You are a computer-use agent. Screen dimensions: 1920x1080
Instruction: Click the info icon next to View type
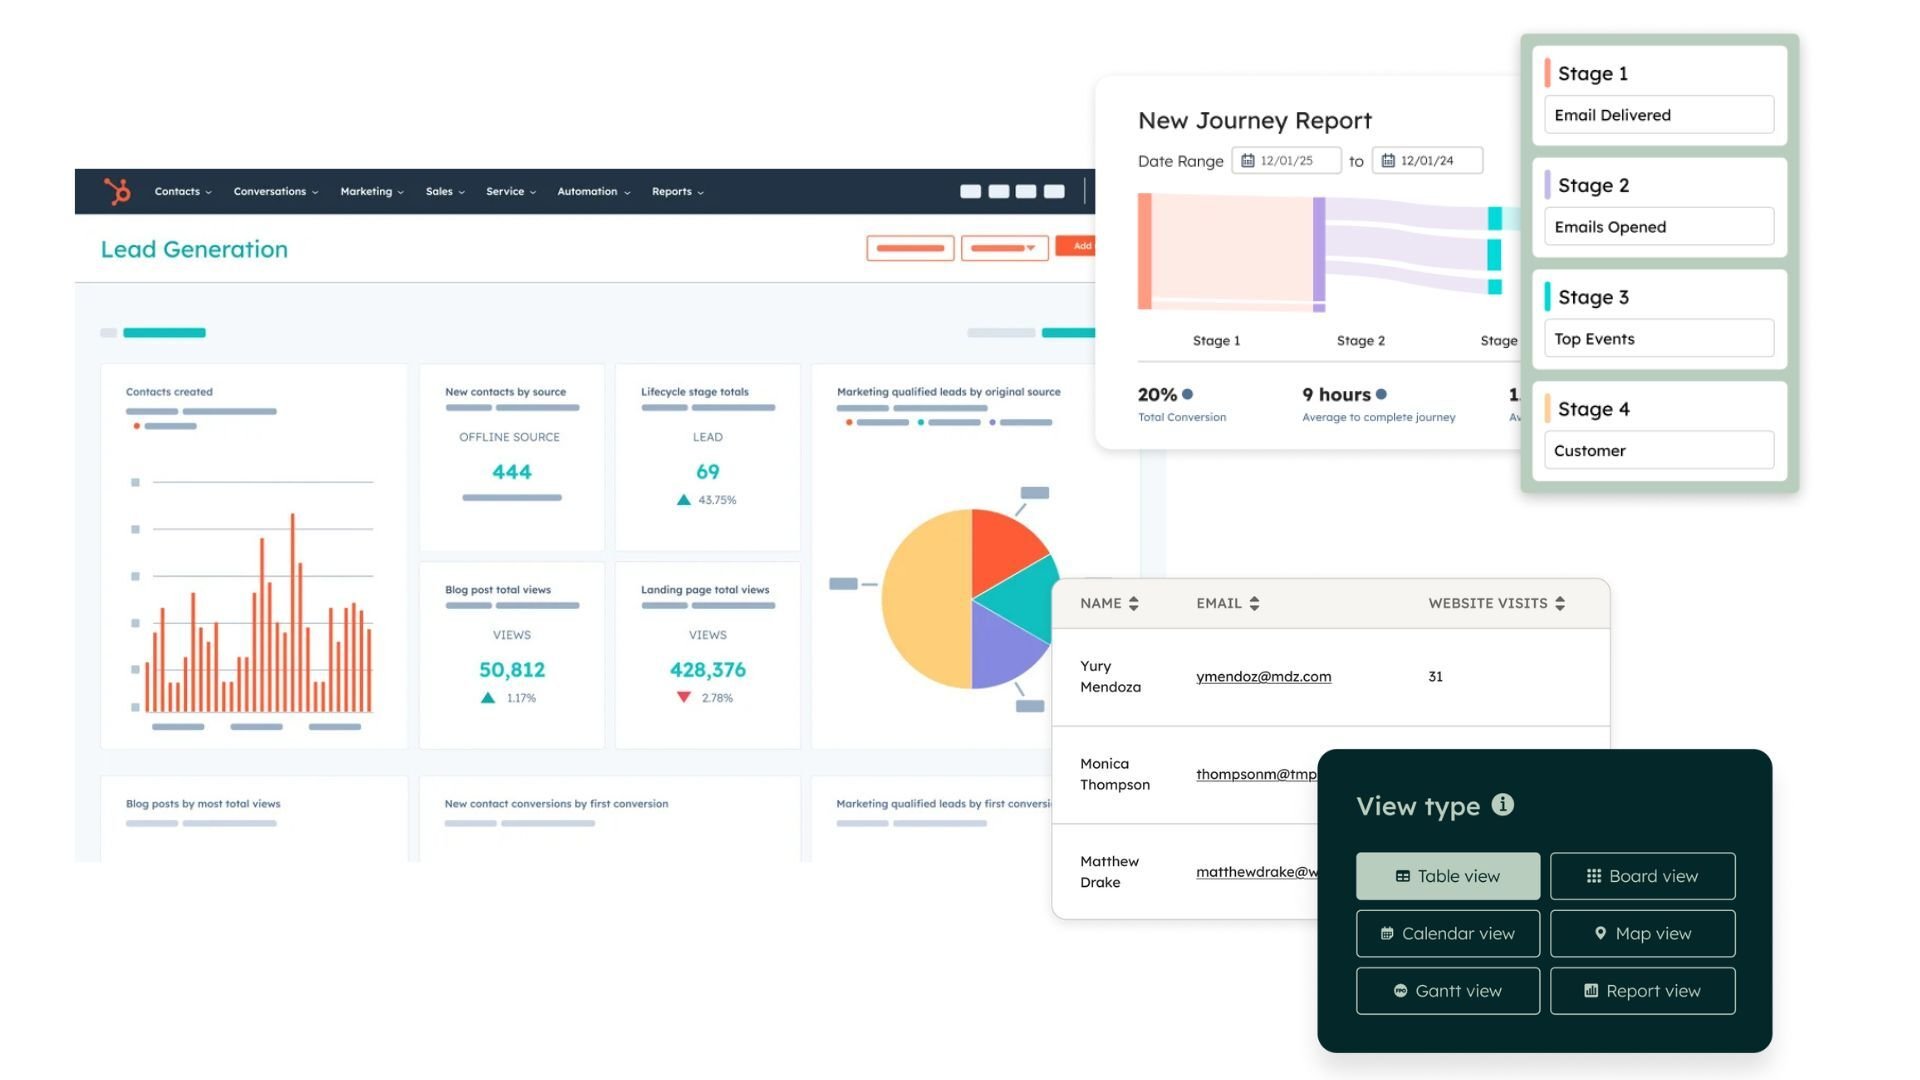1502,805
